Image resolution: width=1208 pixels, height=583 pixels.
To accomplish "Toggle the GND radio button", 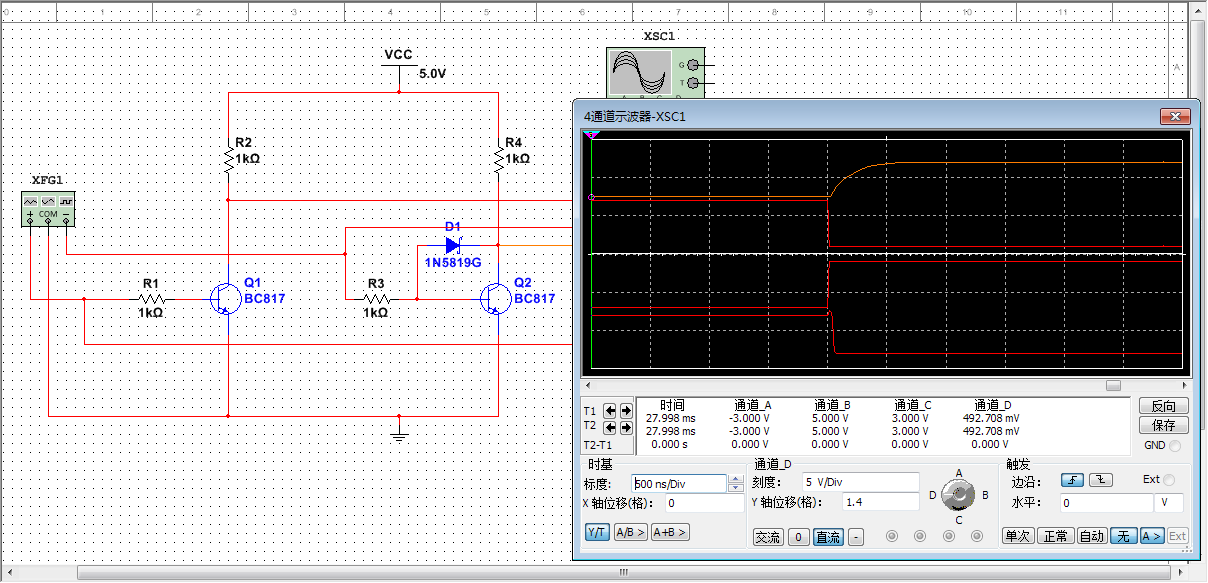I will coord(1174,446).
